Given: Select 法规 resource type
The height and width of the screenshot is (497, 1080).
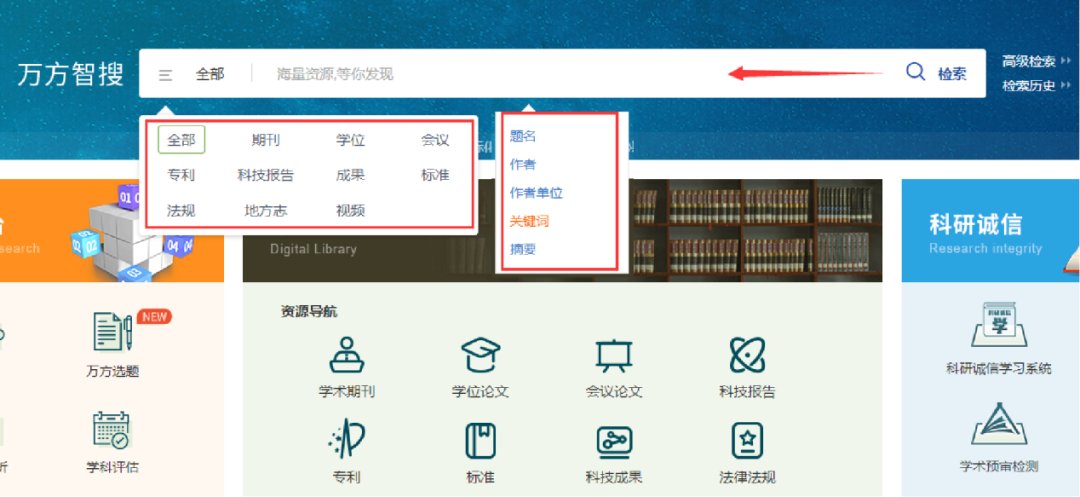Looking at the screenshot, I should [181, 211].
